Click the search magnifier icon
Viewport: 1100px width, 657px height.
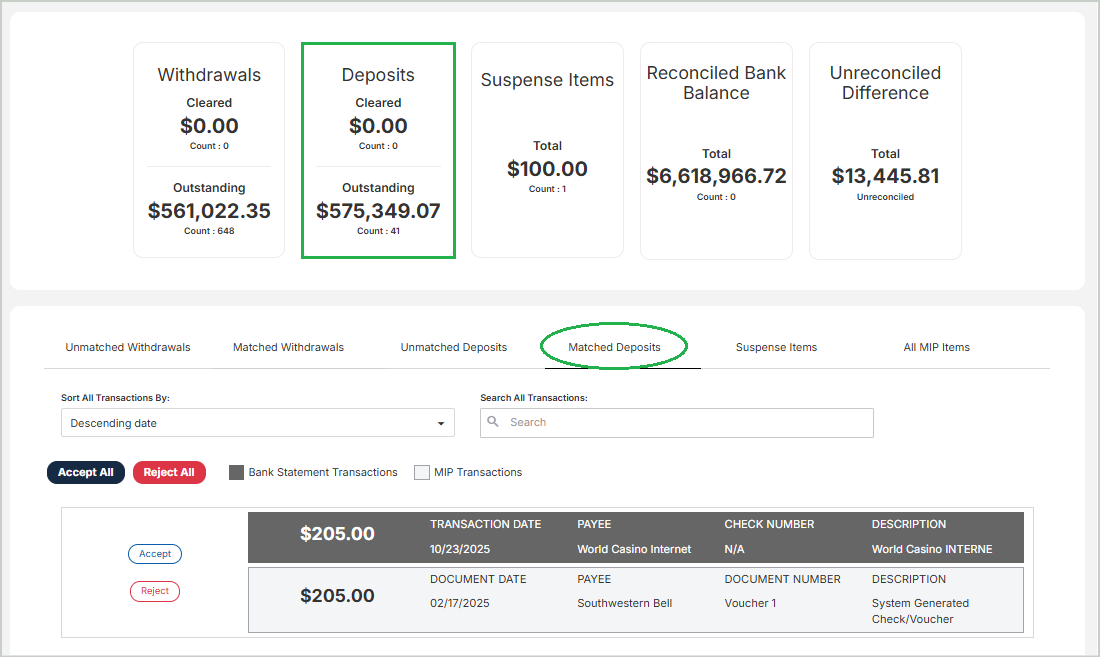click(x=494, y=422)
